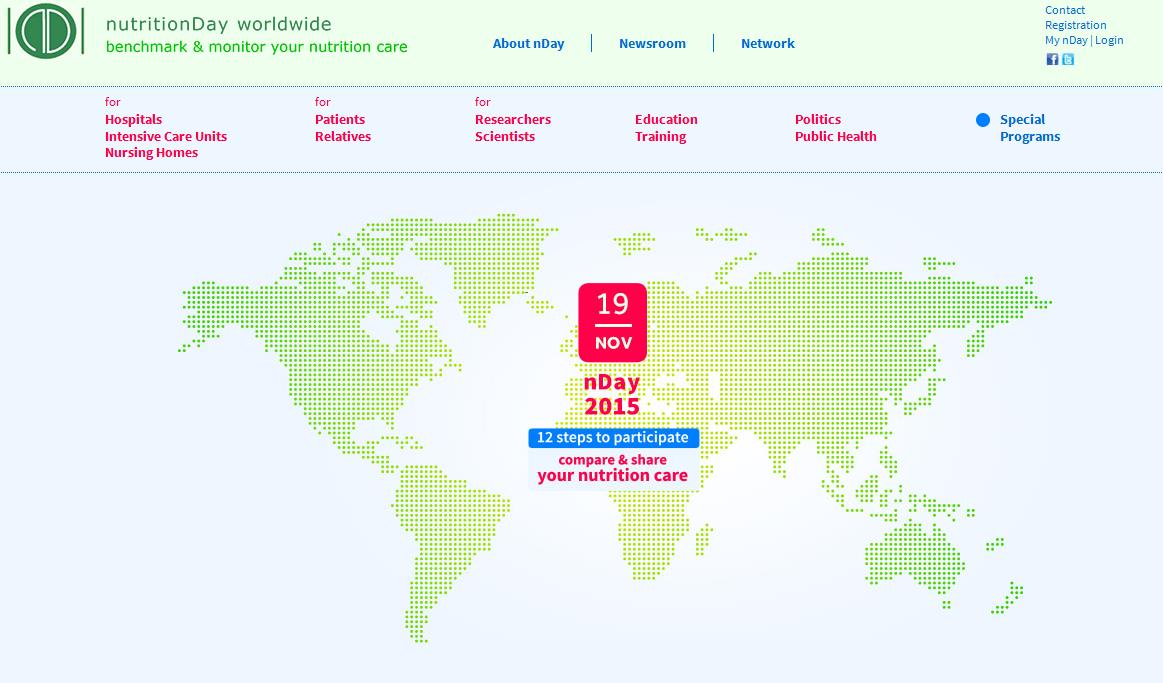Screen dimensions: 1163x683
Task: Open the Researchers link
Action: pos(513,119)
